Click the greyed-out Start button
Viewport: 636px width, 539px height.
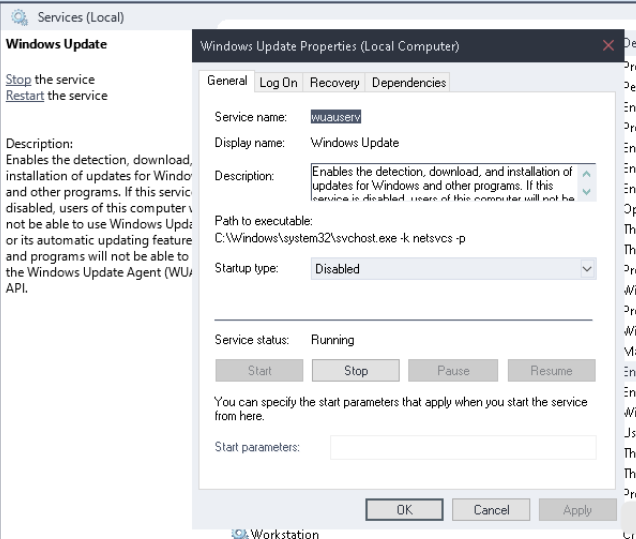click(259, 370)
